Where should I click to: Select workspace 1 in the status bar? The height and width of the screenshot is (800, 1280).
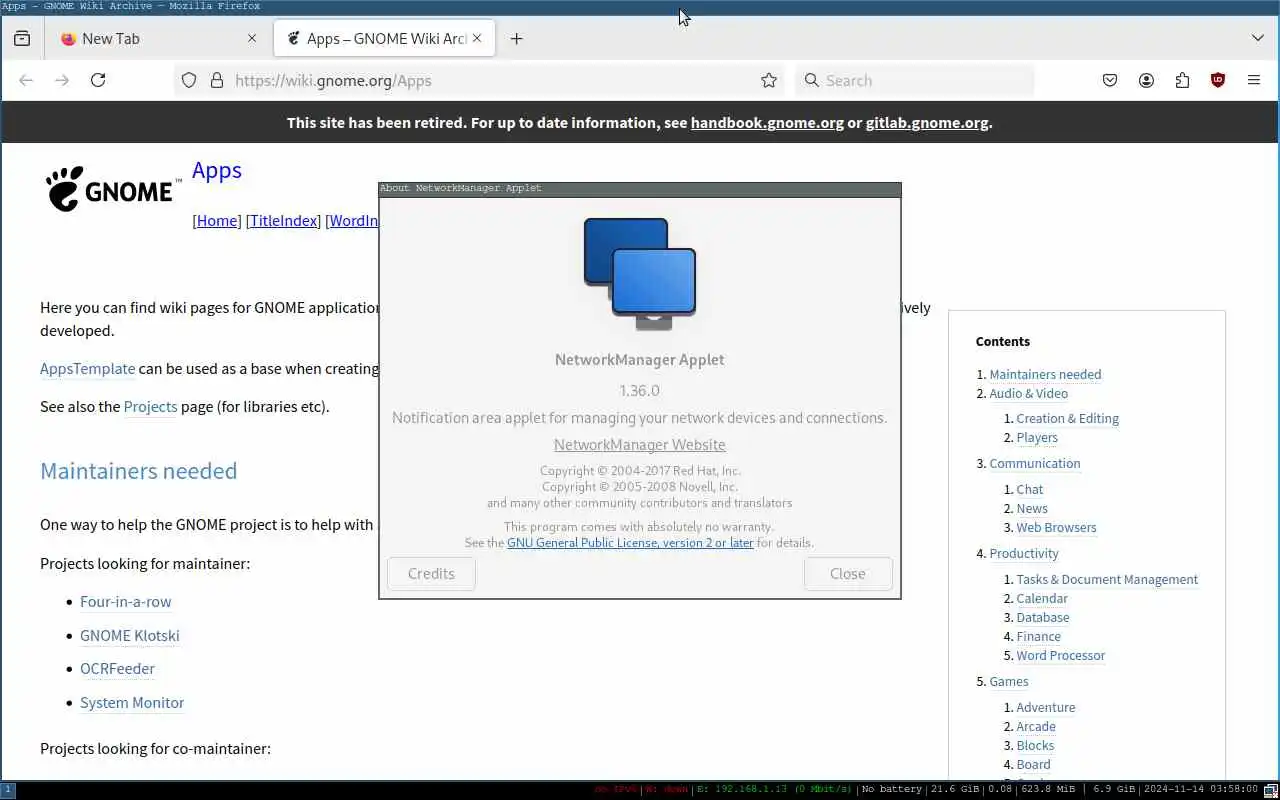coord(8,790)
